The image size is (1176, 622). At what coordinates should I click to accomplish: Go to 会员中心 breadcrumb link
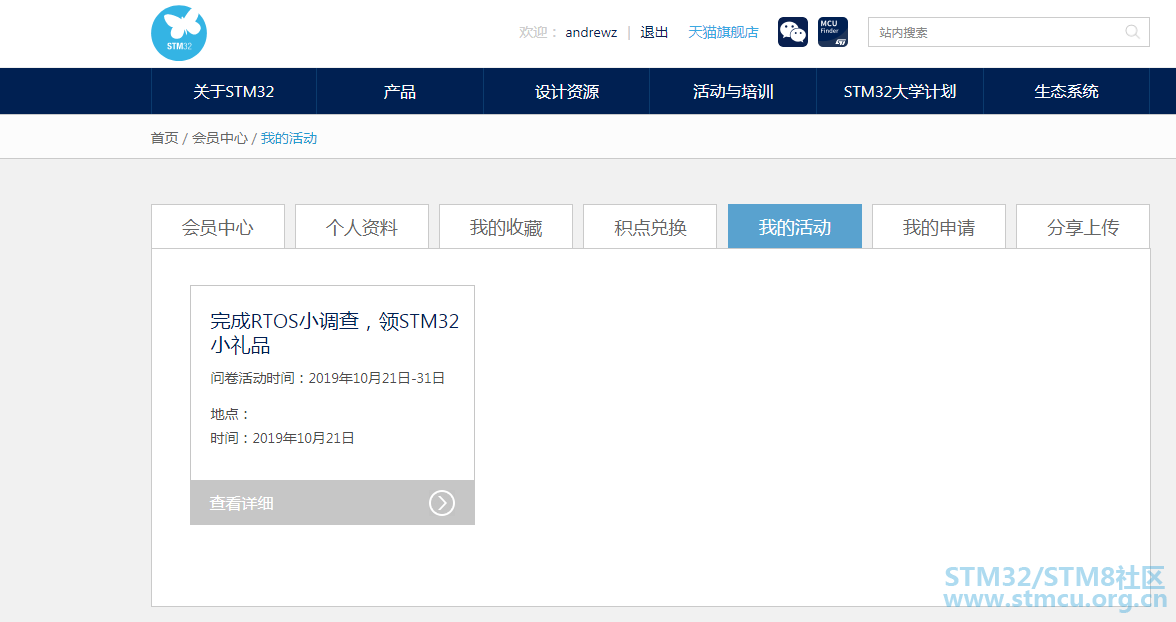coord(220,138)
